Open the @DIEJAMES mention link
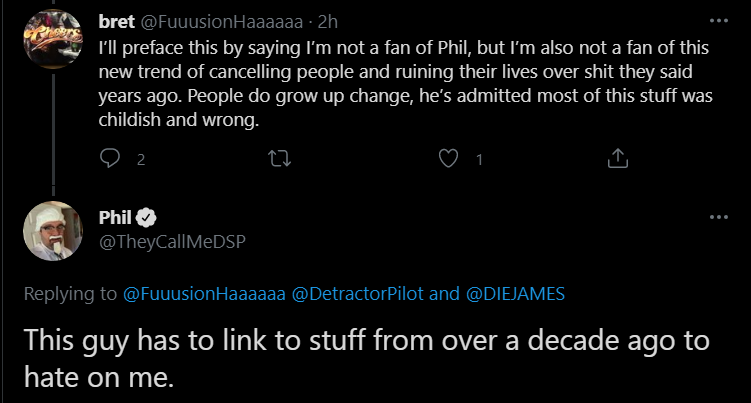Image resolution: width=751 pixels, height=403 pixels. [x=515, y=294]
